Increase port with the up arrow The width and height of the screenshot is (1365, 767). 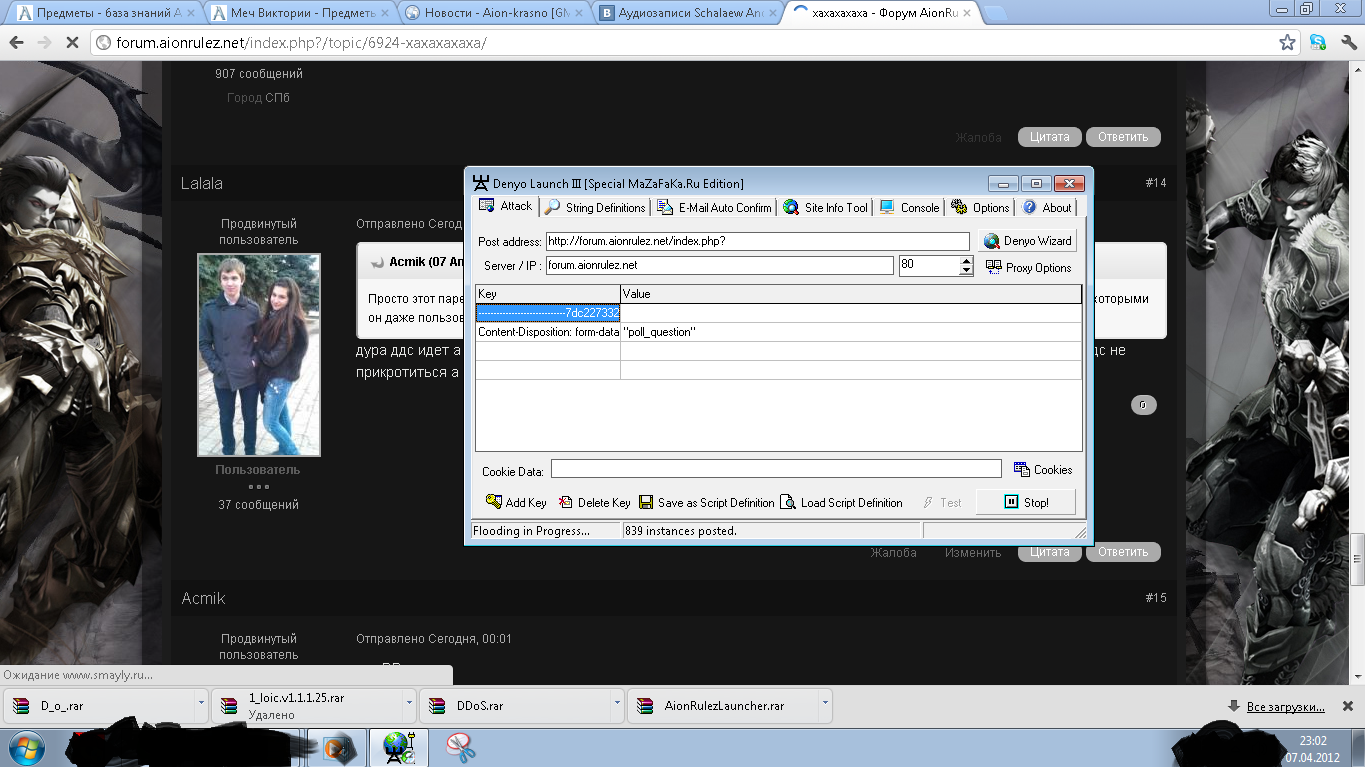click(x=966, y=261)
